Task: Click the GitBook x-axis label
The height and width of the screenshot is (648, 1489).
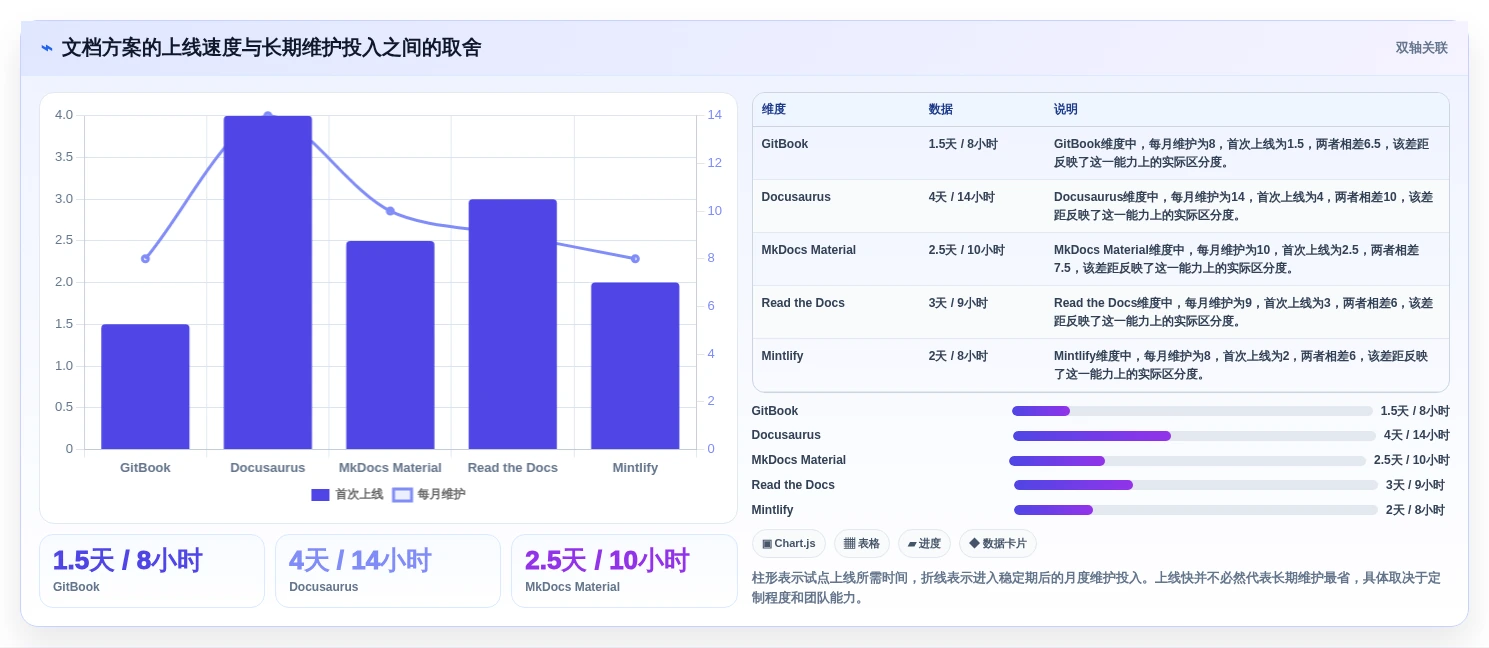Action: coord(145,468)
